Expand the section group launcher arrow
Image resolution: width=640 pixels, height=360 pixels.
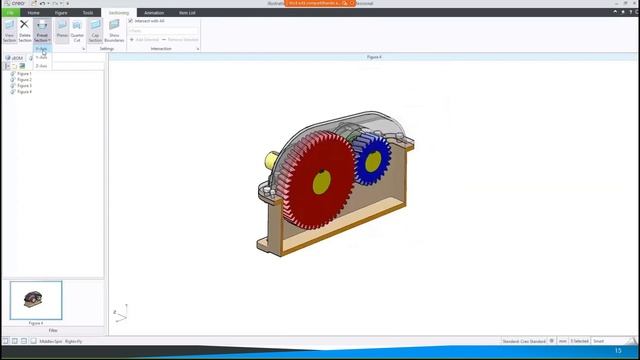(84, 49)
